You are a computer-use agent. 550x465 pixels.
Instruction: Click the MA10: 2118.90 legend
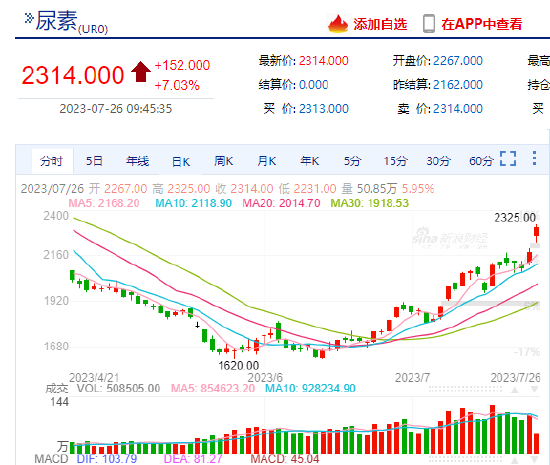pyautogui.click(x=194, y=203)
